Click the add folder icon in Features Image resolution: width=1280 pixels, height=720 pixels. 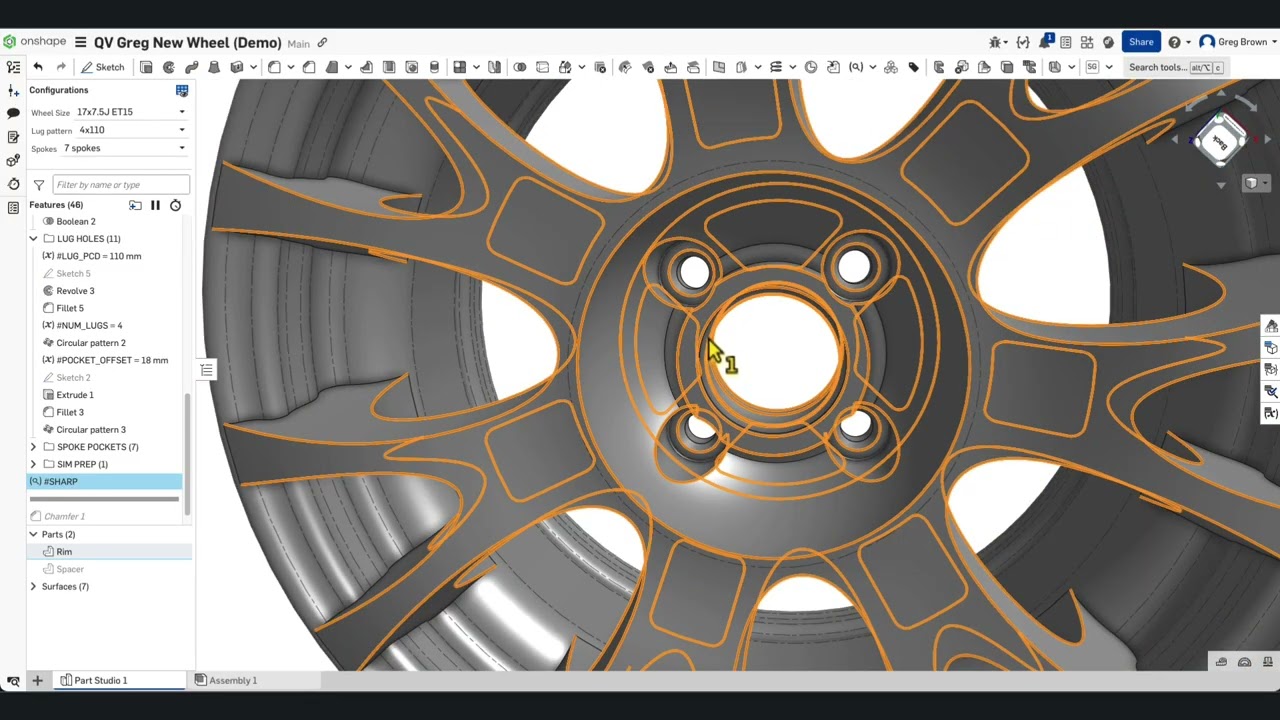point(135,205)
